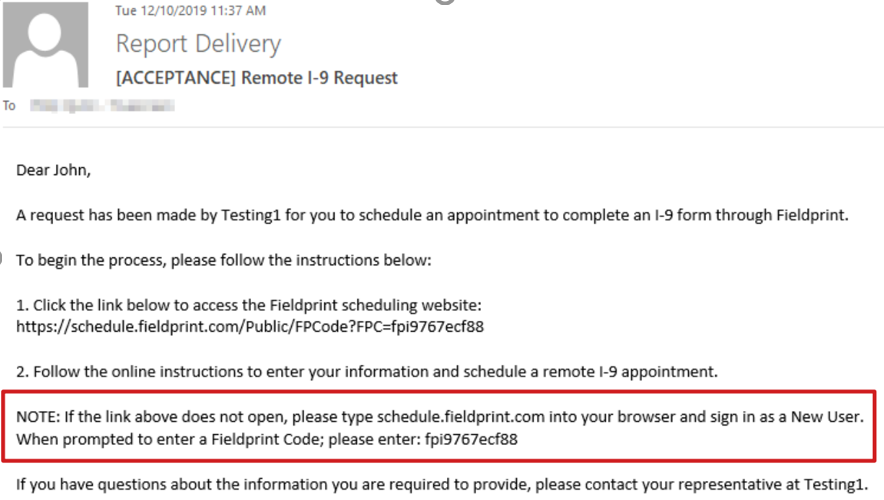884x500 pixels.
Task: Click the red highlighted NOTE box
Action: click(x=439, y=427)
